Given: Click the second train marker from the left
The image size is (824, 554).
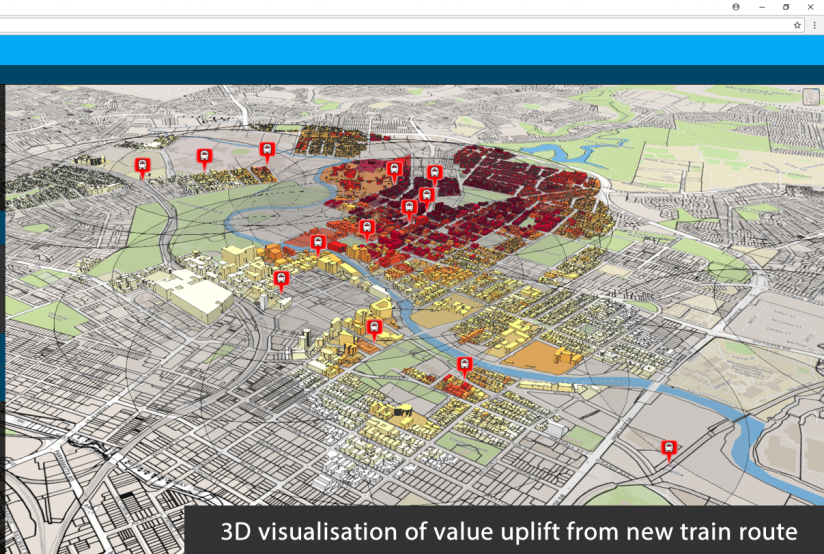Looking at the screenshot, I should [204, 156].
